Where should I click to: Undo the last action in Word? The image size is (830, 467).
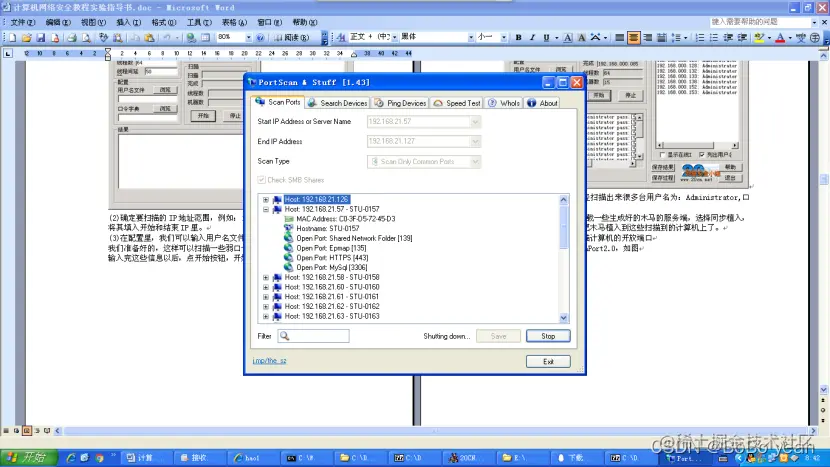click(167, 38)
